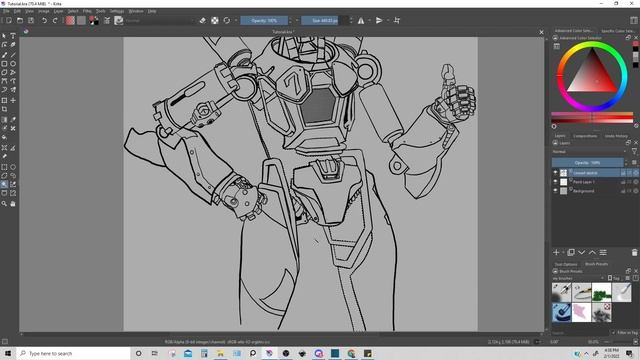Switch to the Undo History tab
Image resolution: width=640 pixels, height=360 pixels.
click(616, 136)
